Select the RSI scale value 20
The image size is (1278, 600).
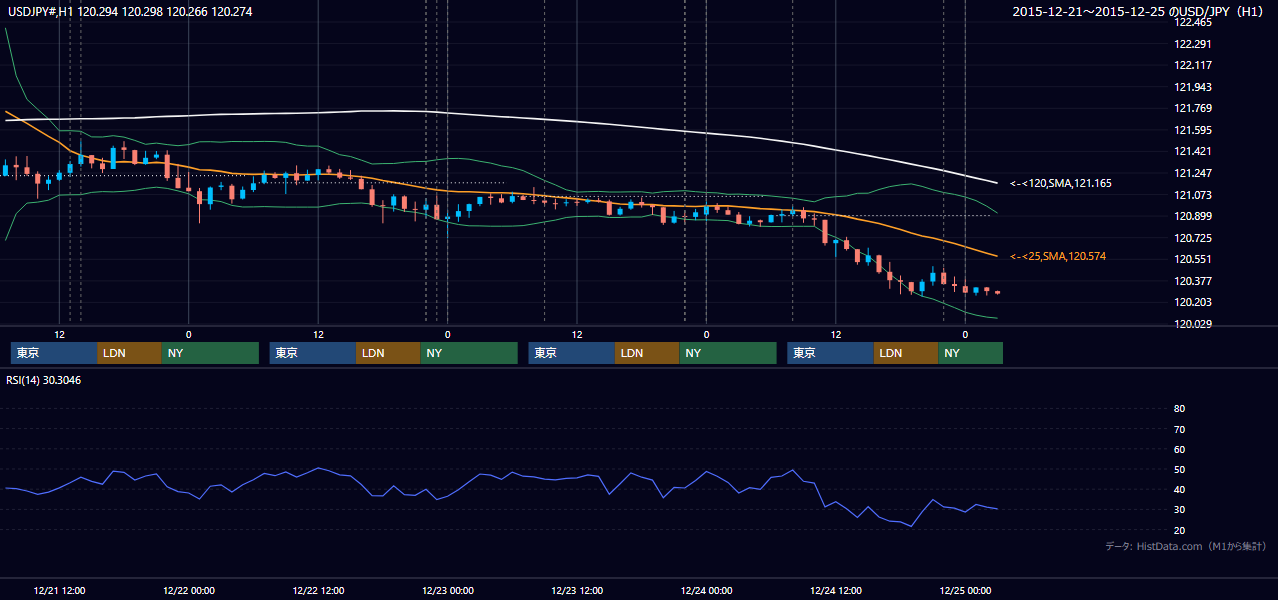point(1179,530)
